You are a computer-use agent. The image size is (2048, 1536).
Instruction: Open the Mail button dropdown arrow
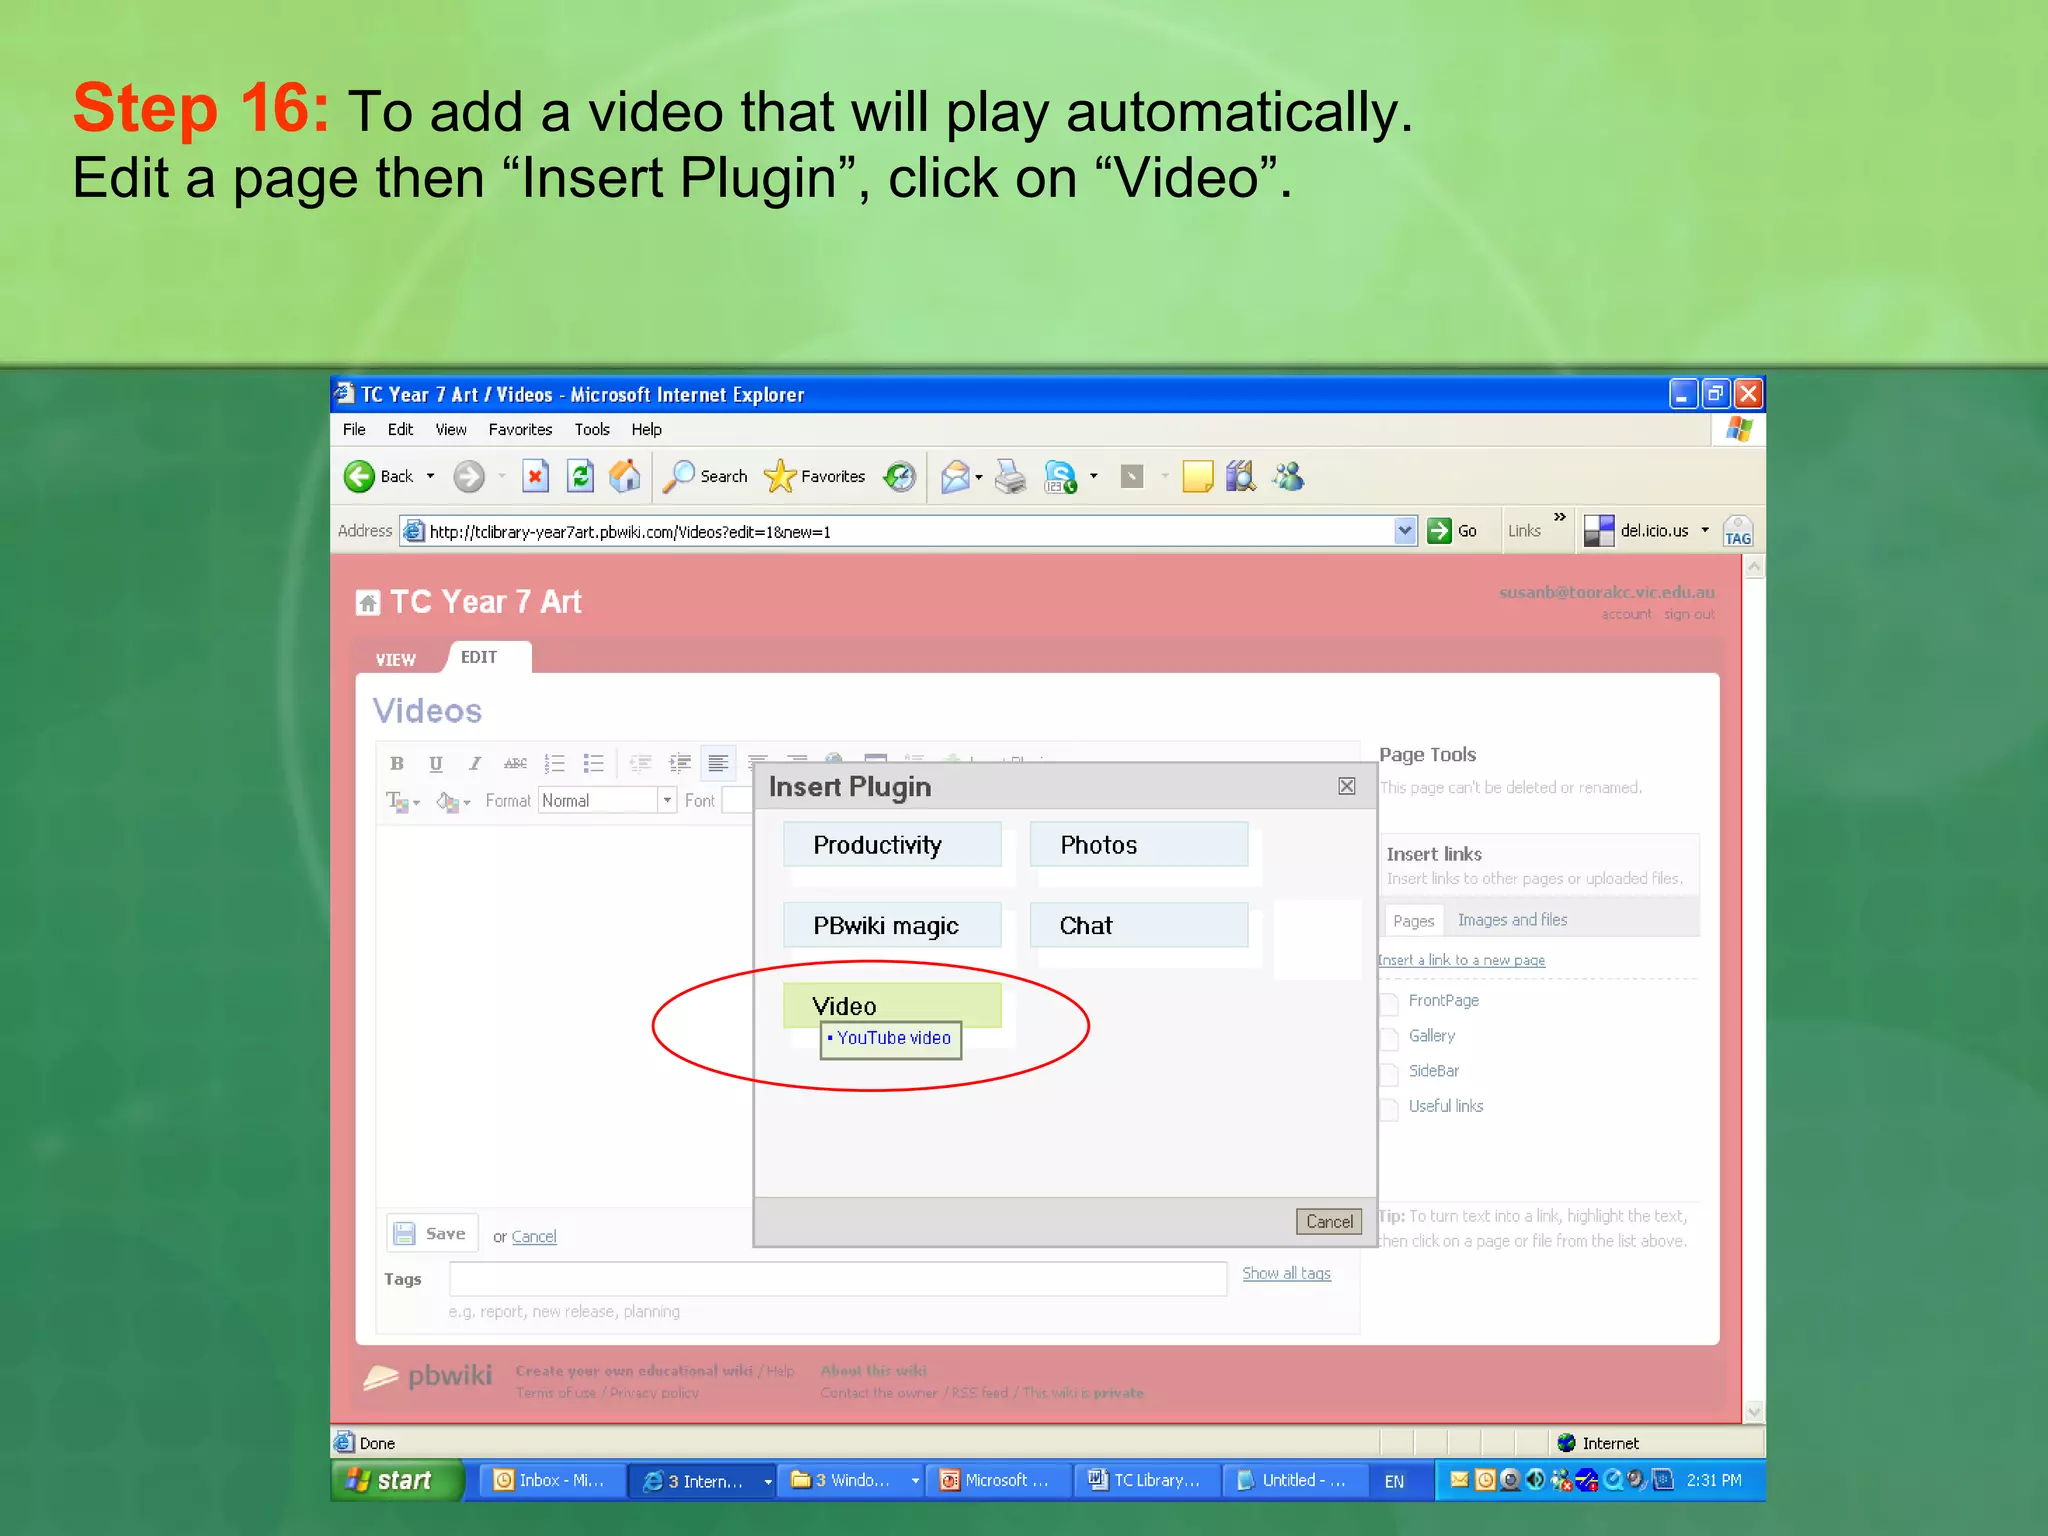[979, 477]
